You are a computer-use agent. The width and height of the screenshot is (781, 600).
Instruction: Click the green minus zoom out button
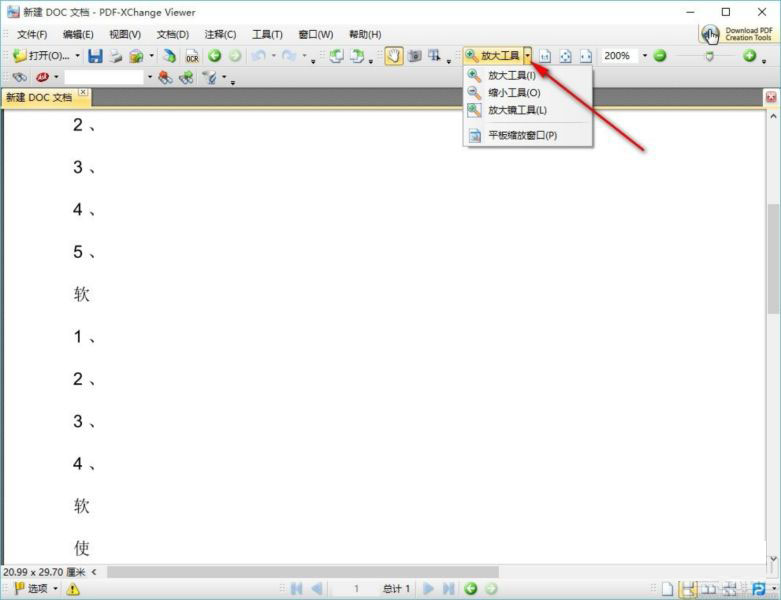click(659, 56)
